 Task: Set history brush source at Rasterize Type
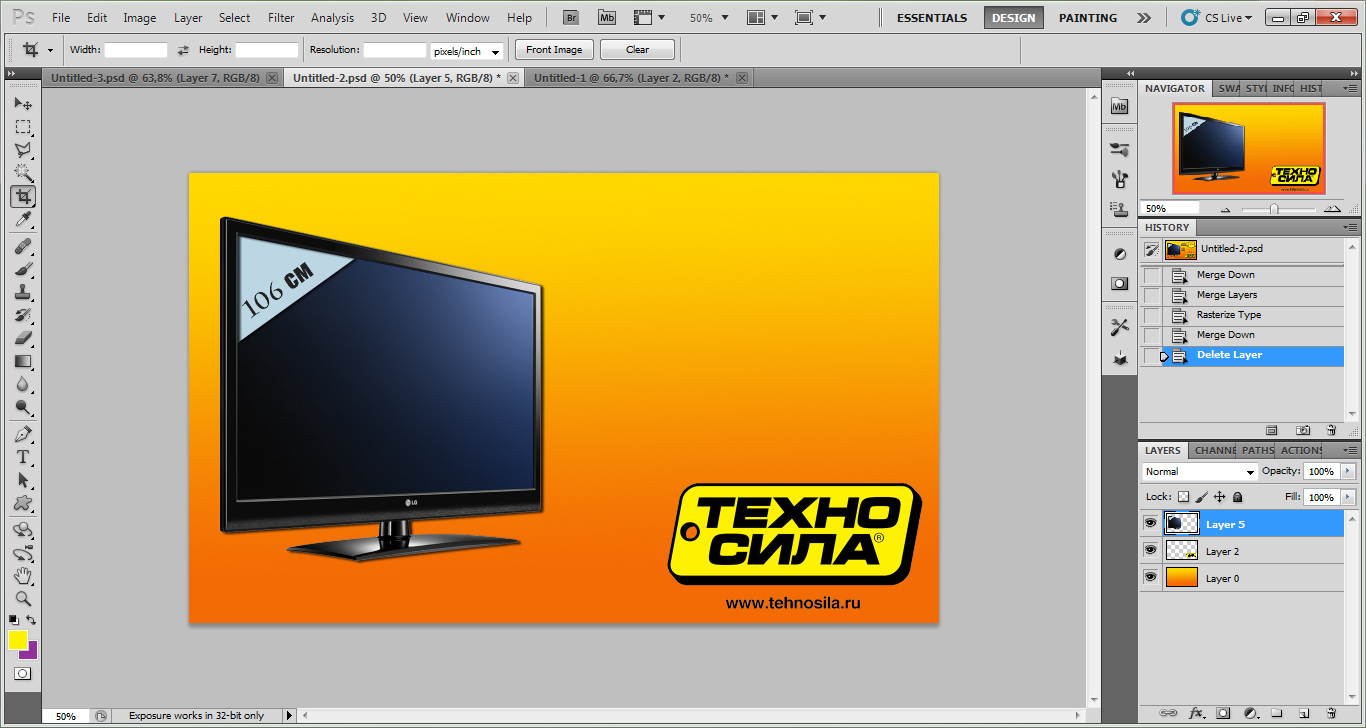[x=1152, y=315]
